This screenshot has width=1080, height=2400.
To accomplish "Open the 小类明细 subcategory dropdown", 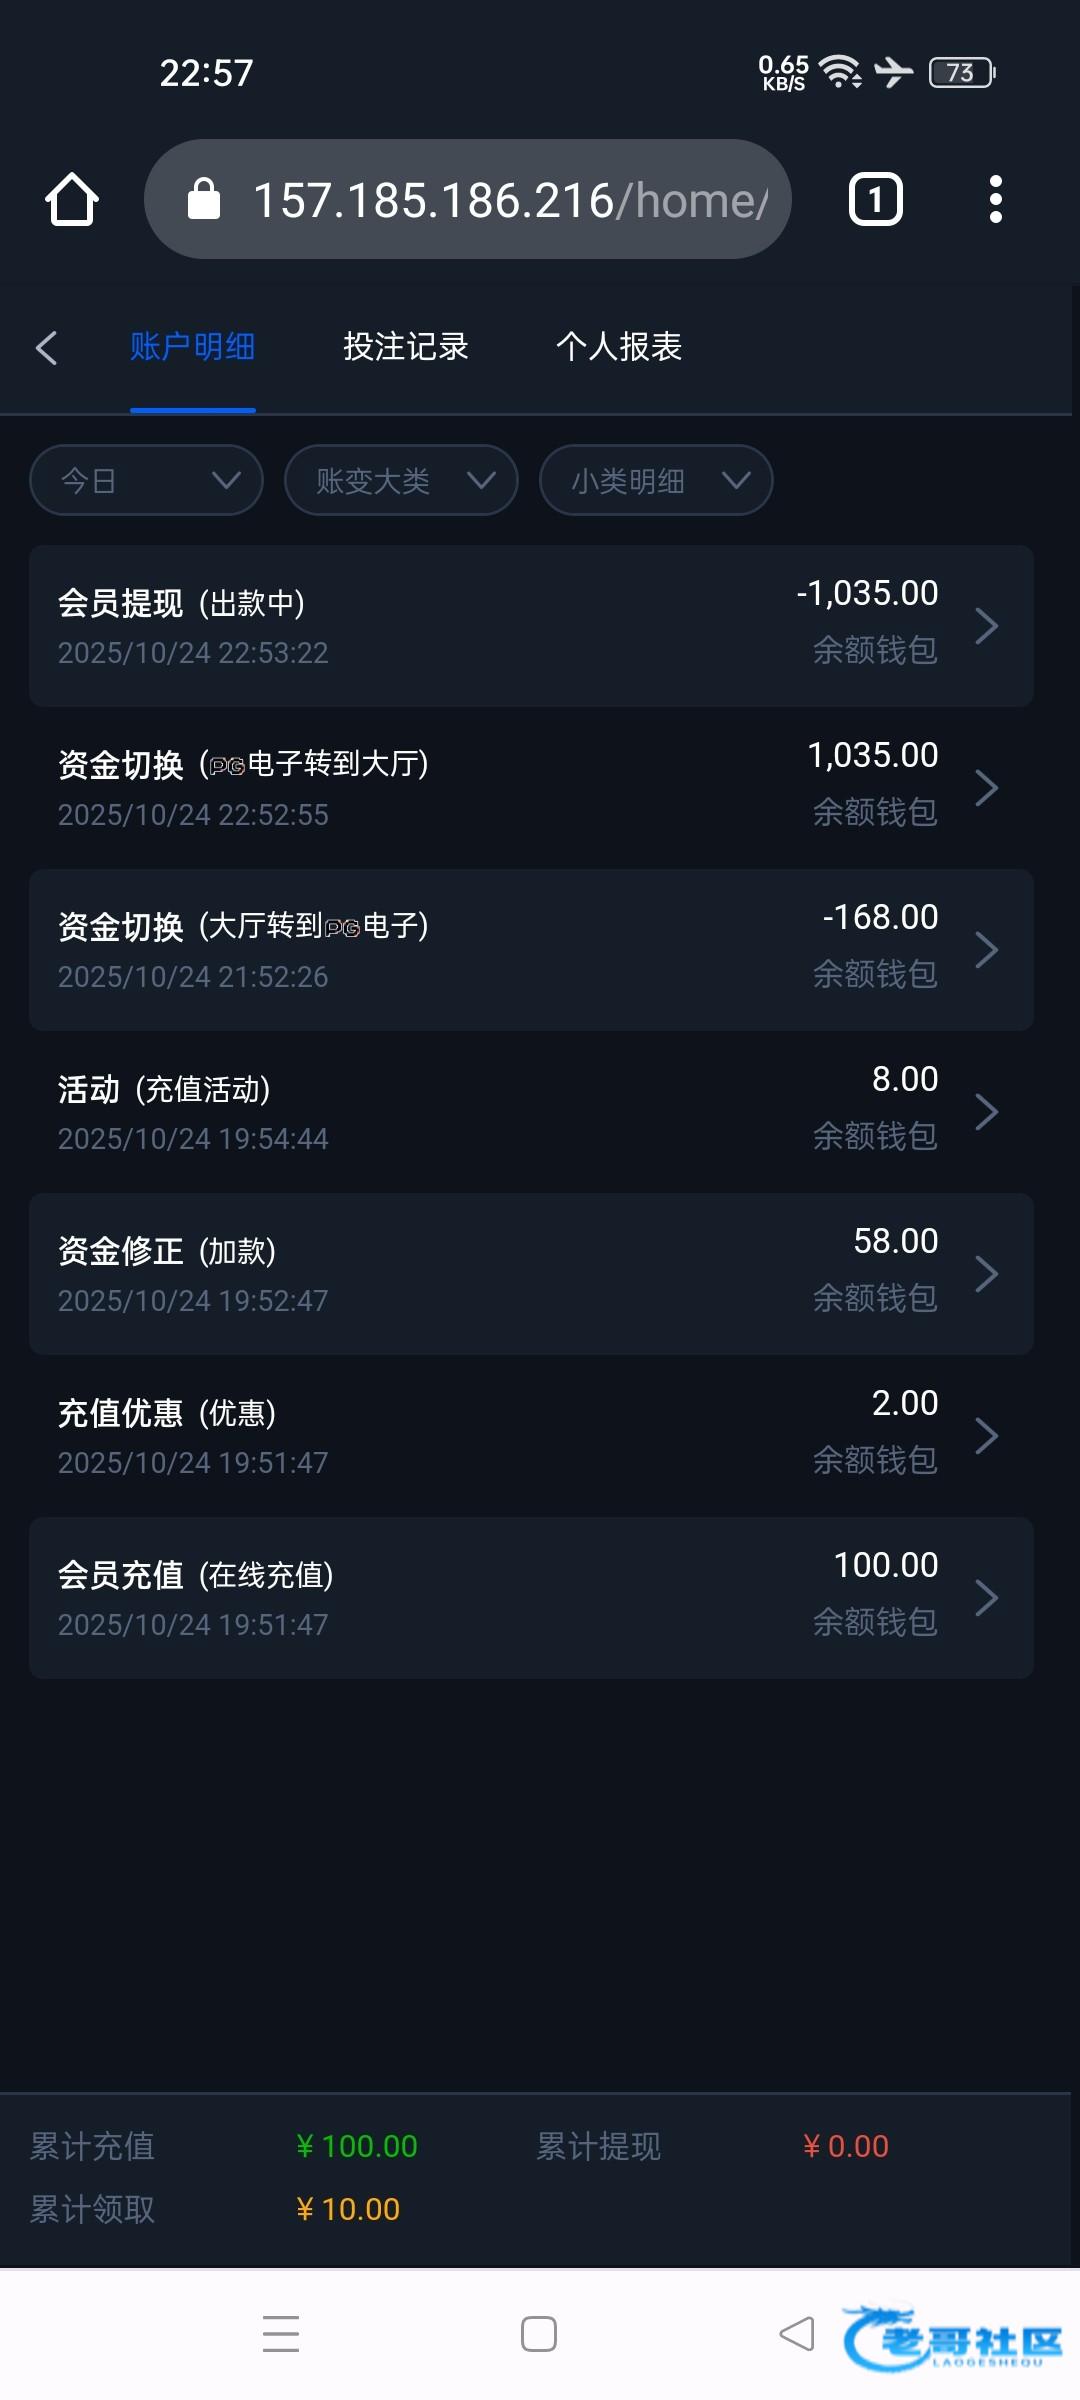I will (x=656, y=481).
